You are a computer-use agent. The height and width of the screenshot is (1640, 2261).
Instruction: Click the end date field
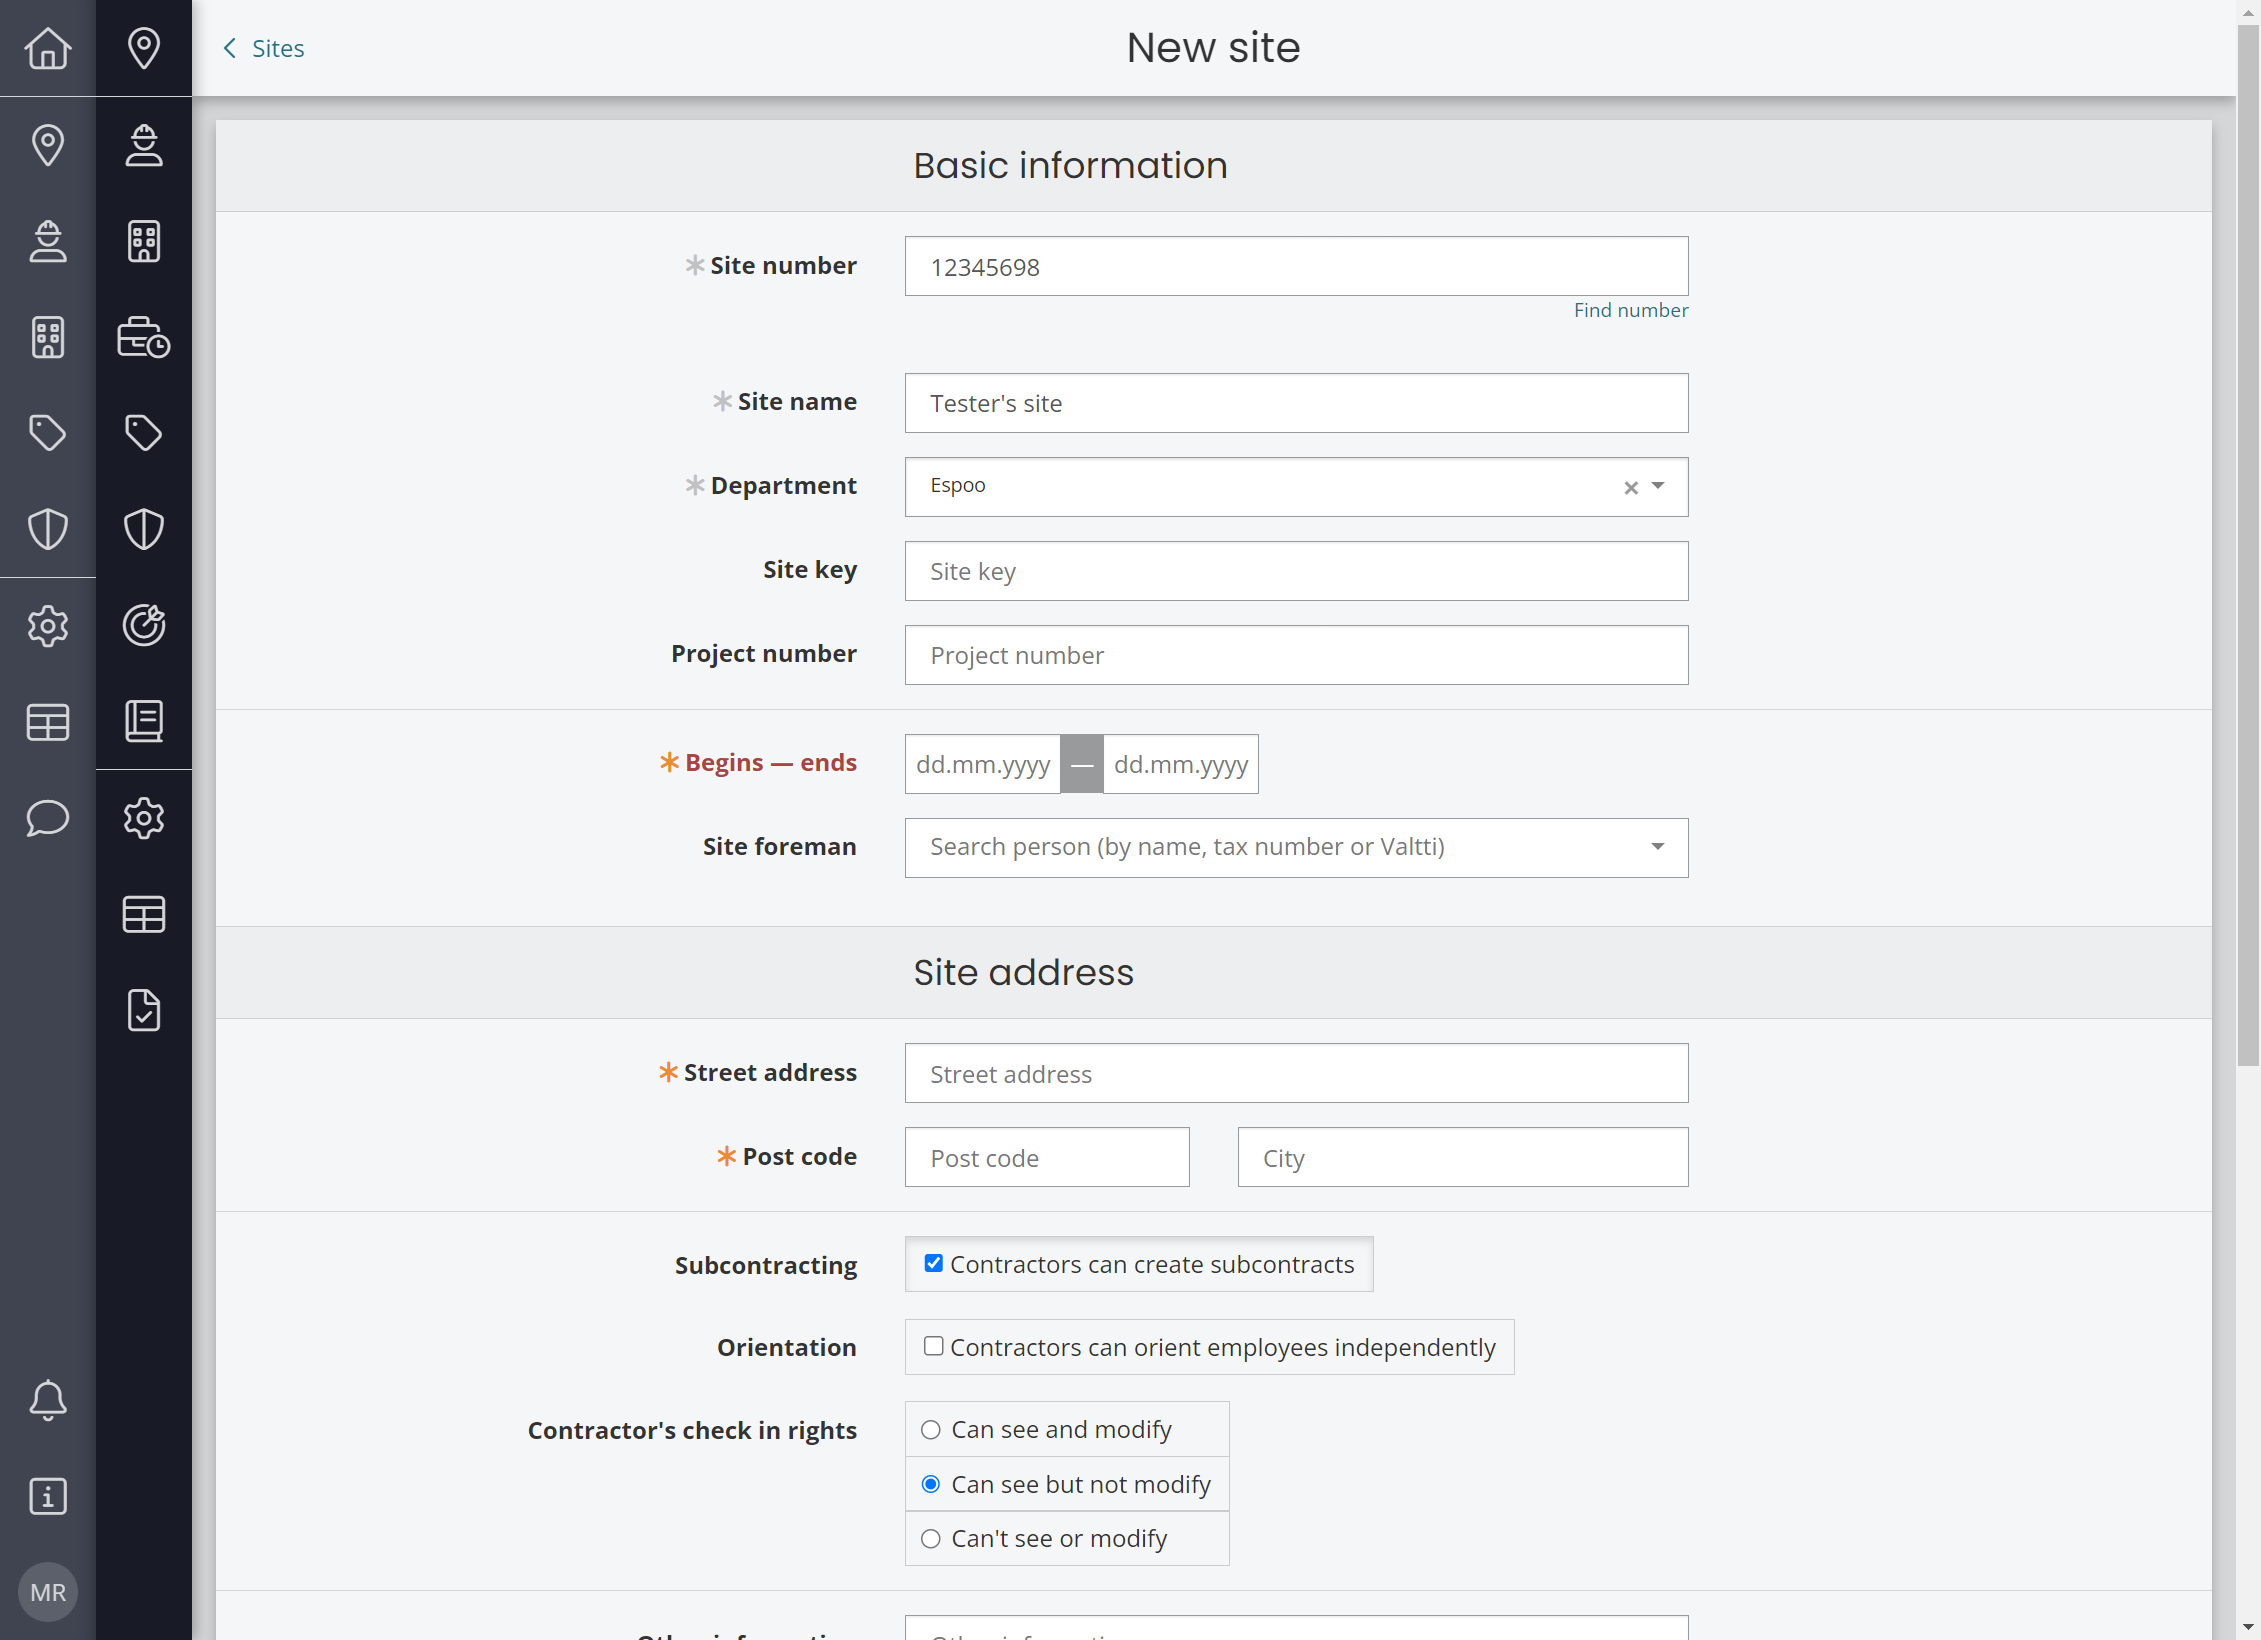point(1180,764)
